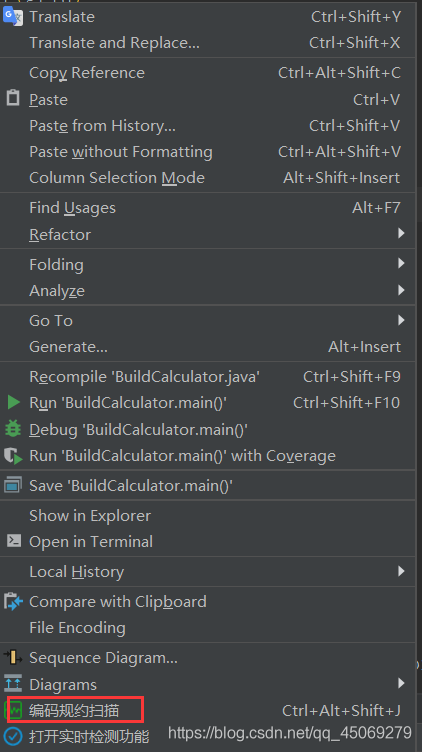Click the green Run triangle icon

point(13,402)
